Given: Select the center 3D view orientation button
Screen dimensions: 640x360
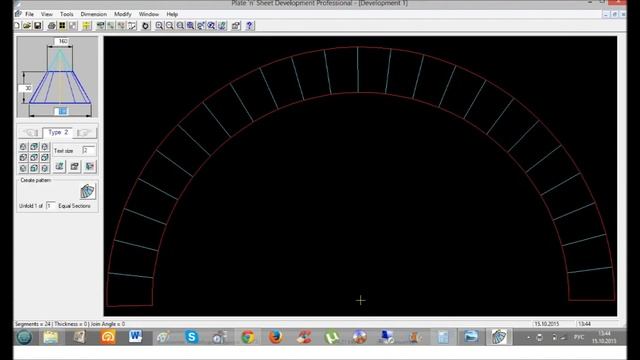Looking at the screenshot, I should 34,157.
